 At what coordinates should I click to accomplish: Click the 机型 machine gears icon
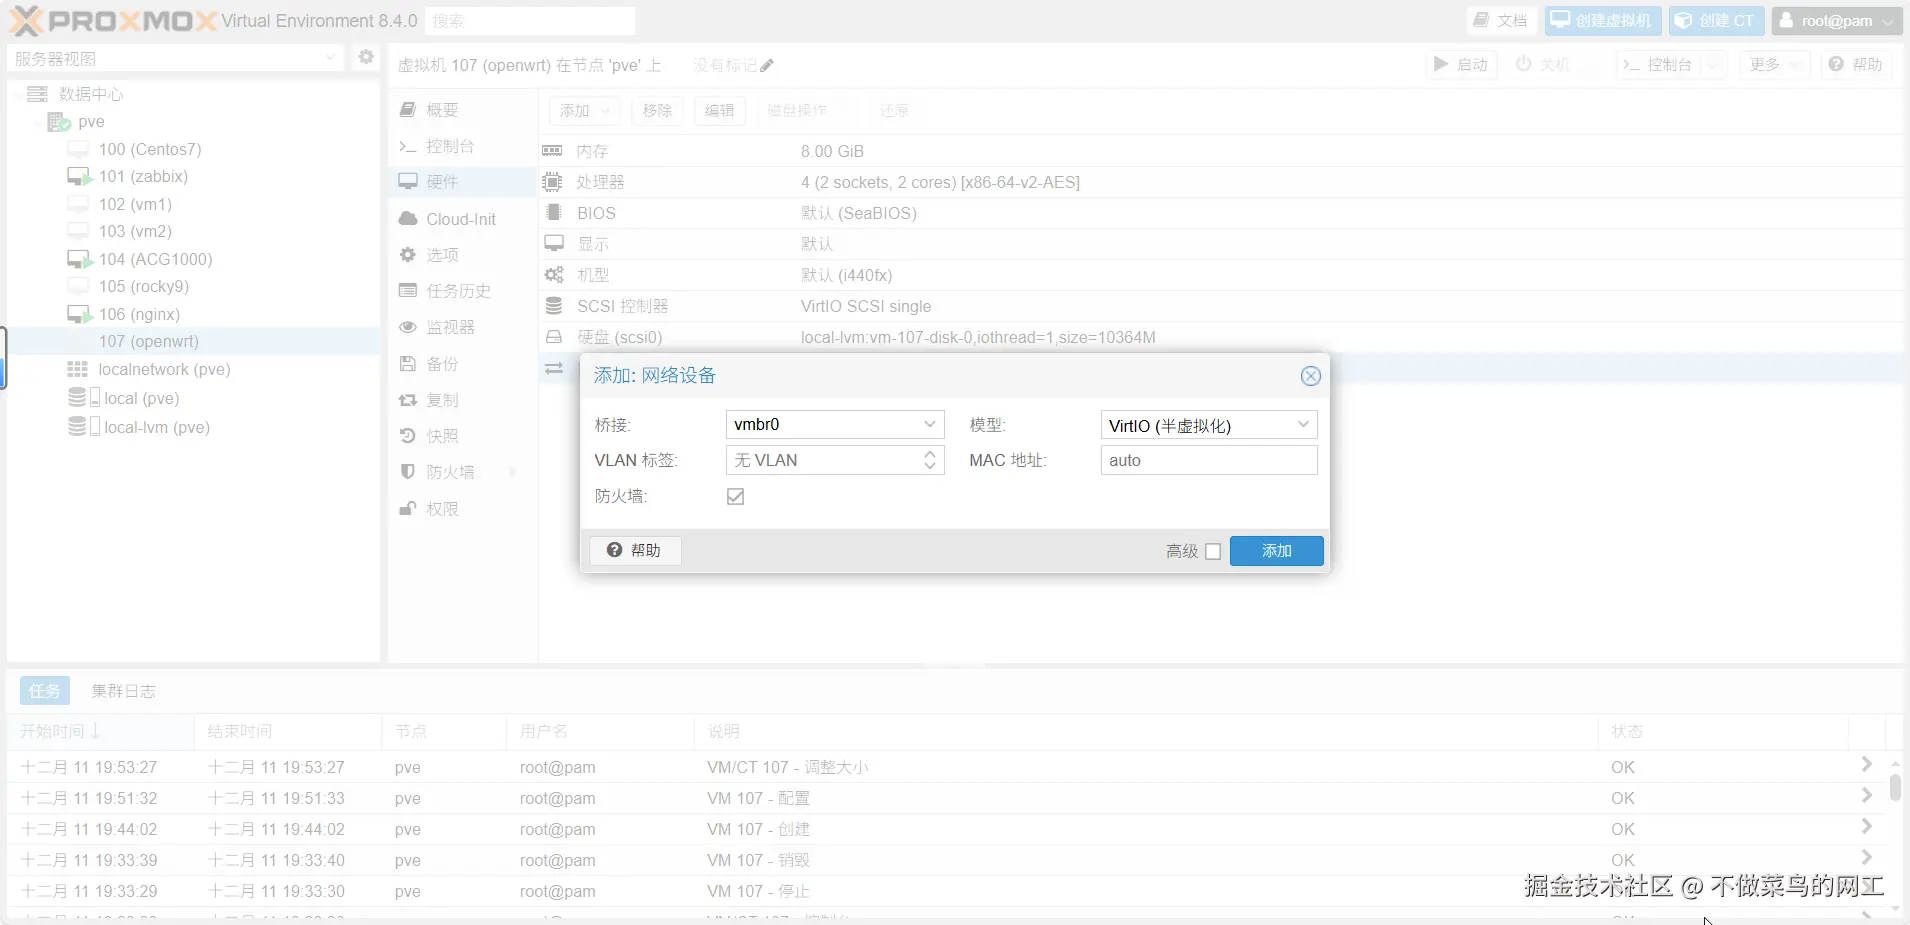tap(553, 275)
